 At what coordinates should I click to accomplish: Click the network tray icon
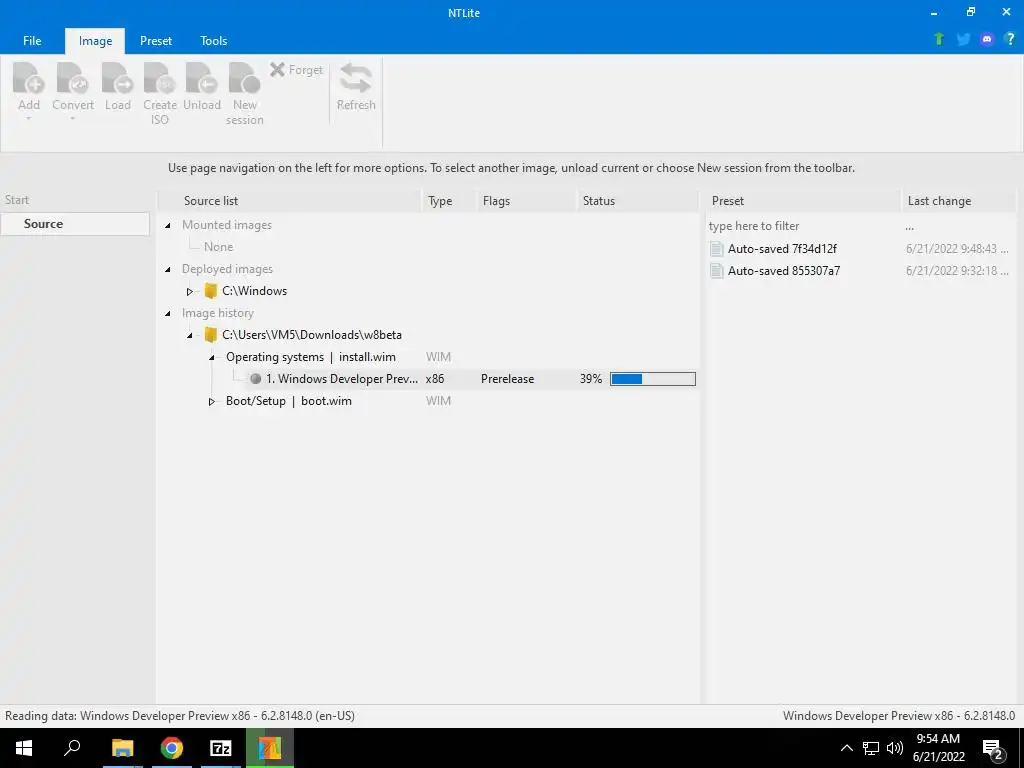(x=871, y=748)
